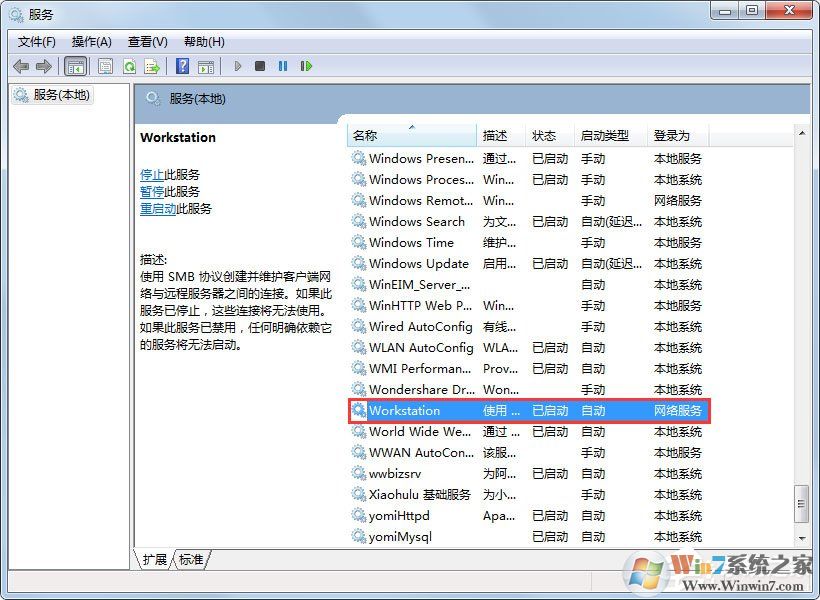The width and height of the screenshot is (820, 600).
Task: Open the 查看 menu
Action: [x=146, y=41]
